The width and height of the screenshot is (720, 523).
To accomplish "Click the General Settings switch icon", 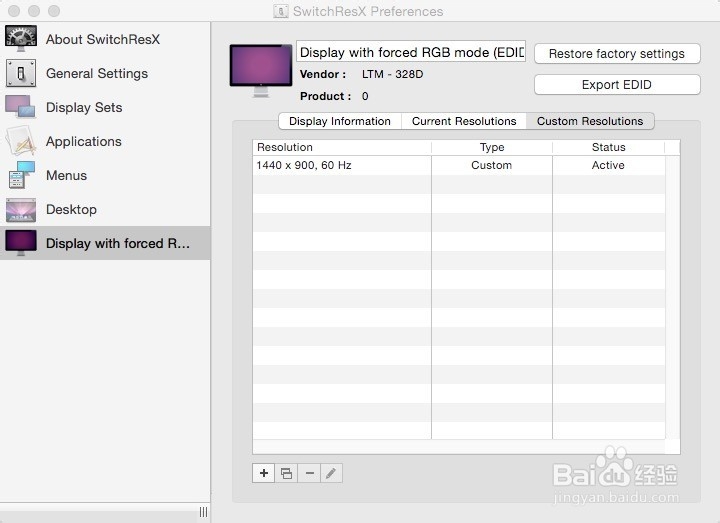I will click(21, 73).
